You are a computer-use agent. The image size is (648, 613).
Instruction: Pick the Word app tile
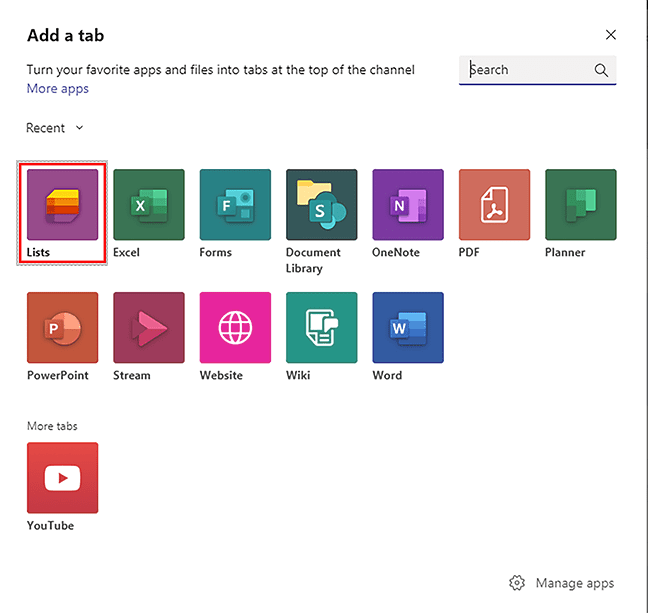coord(407,328)
